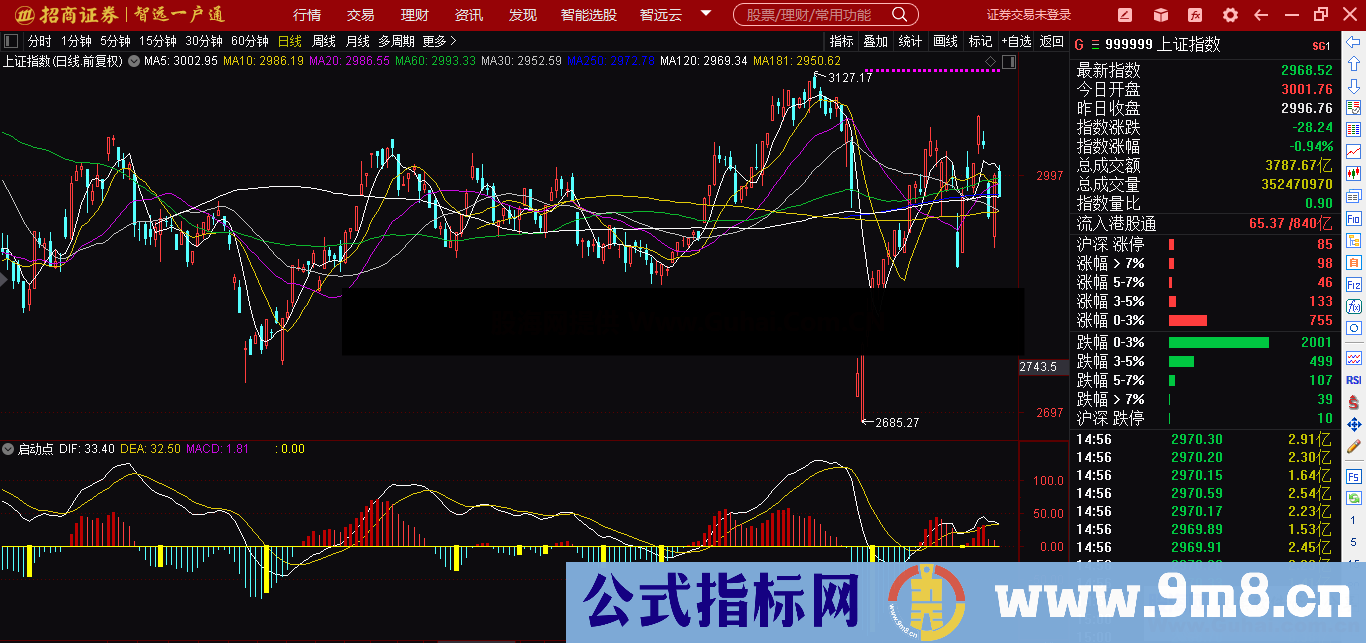Select the 画线 drawing tool
The image size is (1366, 643).
tap(944, 42)
